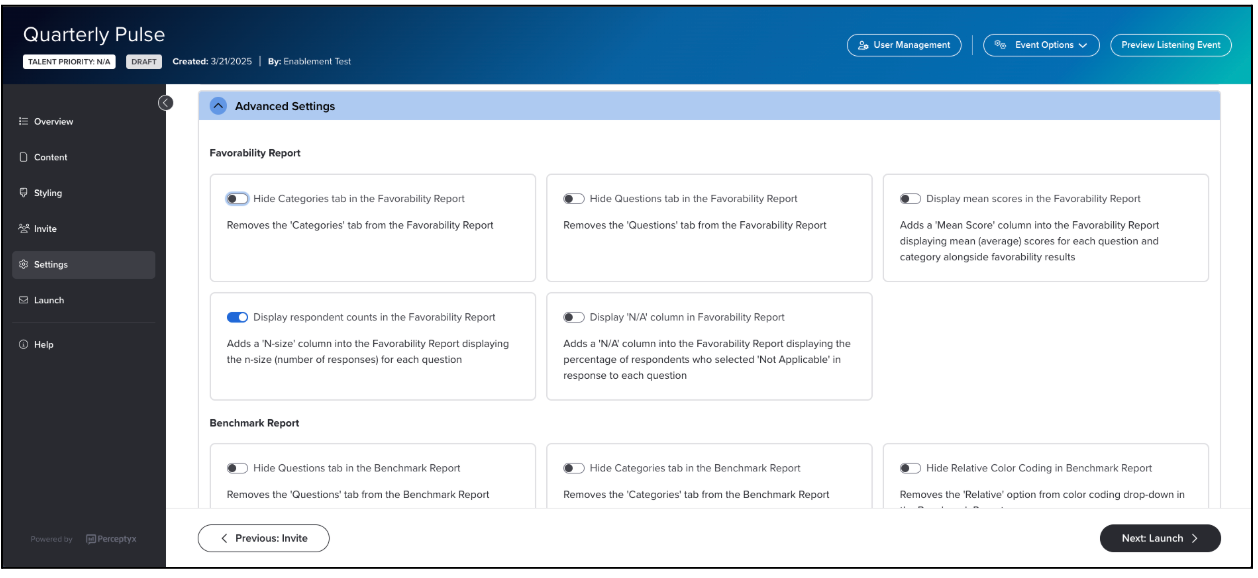
Task: Click description "Removes the 'Categories' tab from the Favorability Report"
Action: tap(360, 225)
